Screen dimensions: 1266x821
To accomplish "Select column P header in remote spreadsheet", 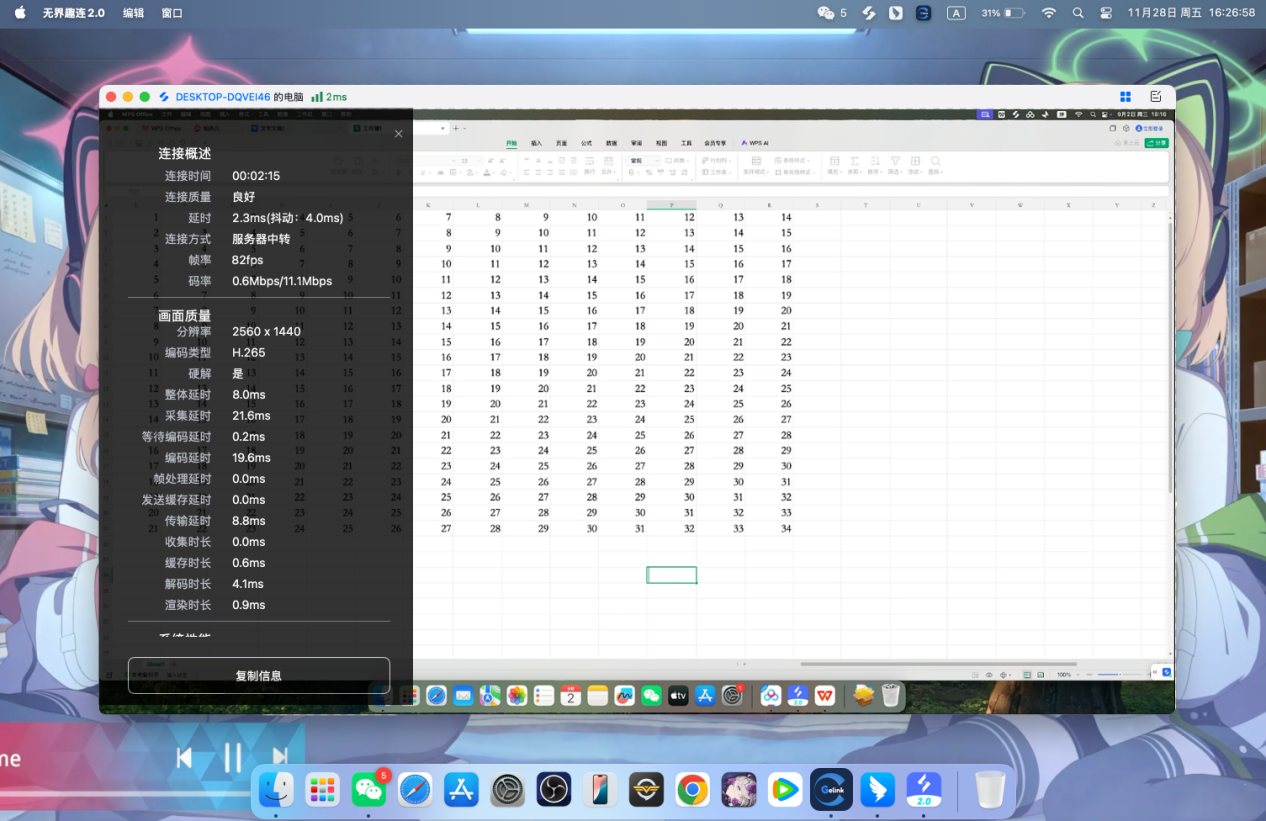I will click(671, 205).
